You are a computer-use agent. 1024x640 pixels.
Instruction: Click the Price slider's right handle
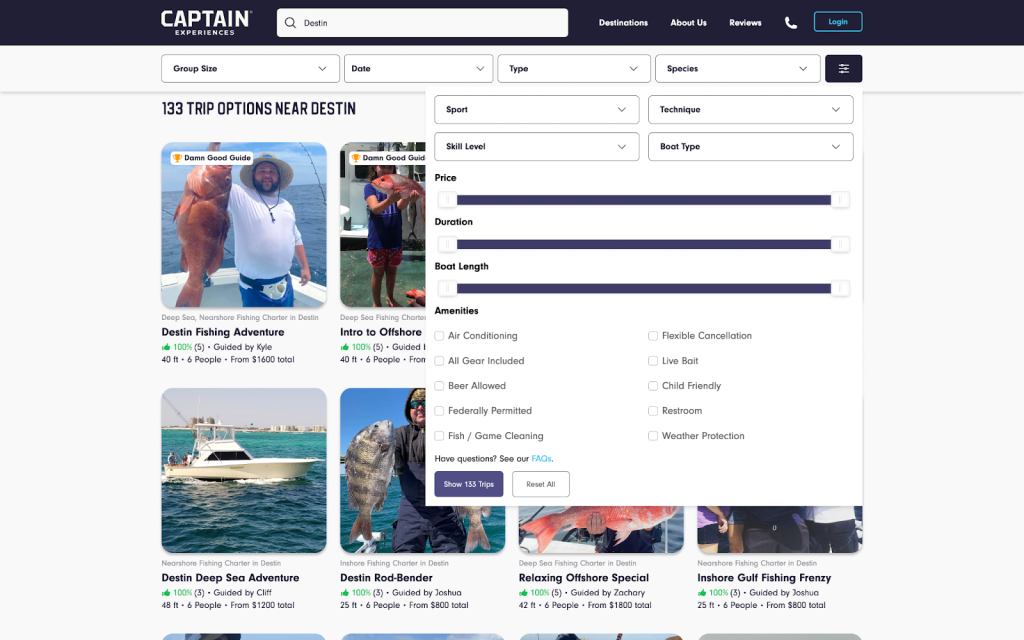(x=842, y=200)
